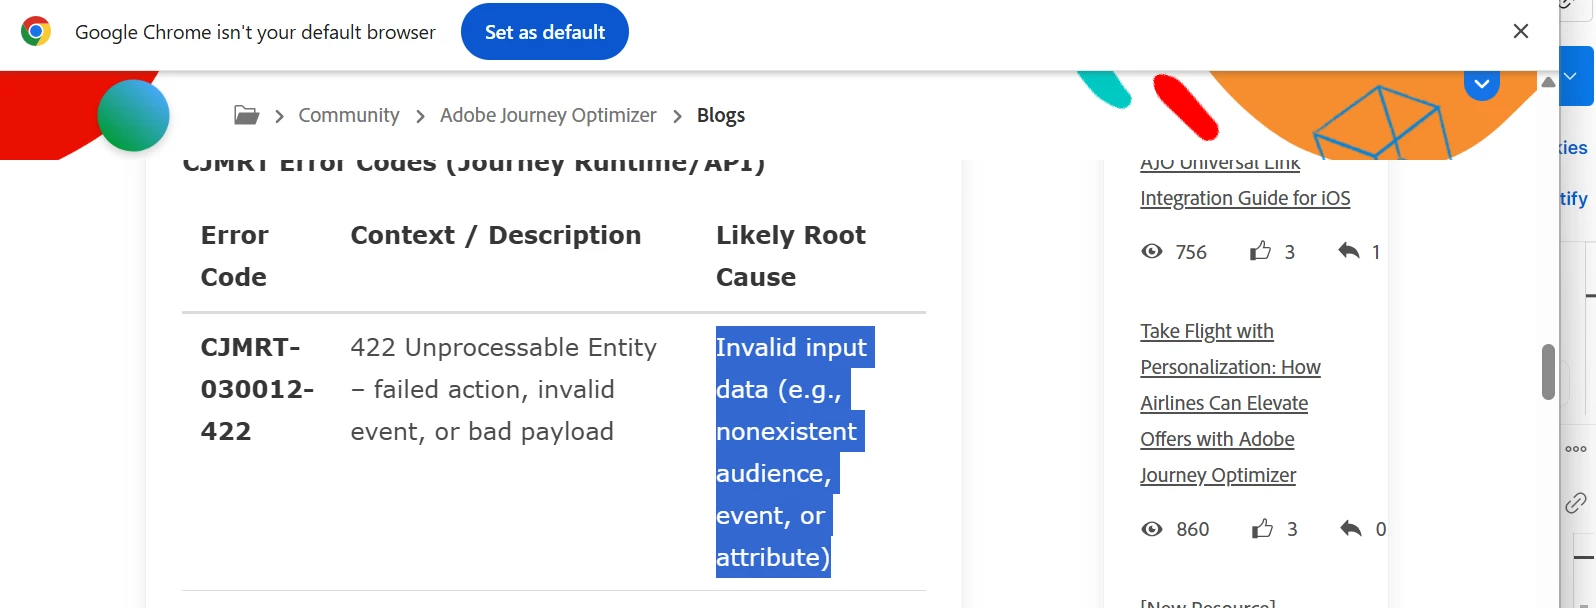
Task: Click reply arrow icon next to 1
Action: click(x=1349, y=250)
